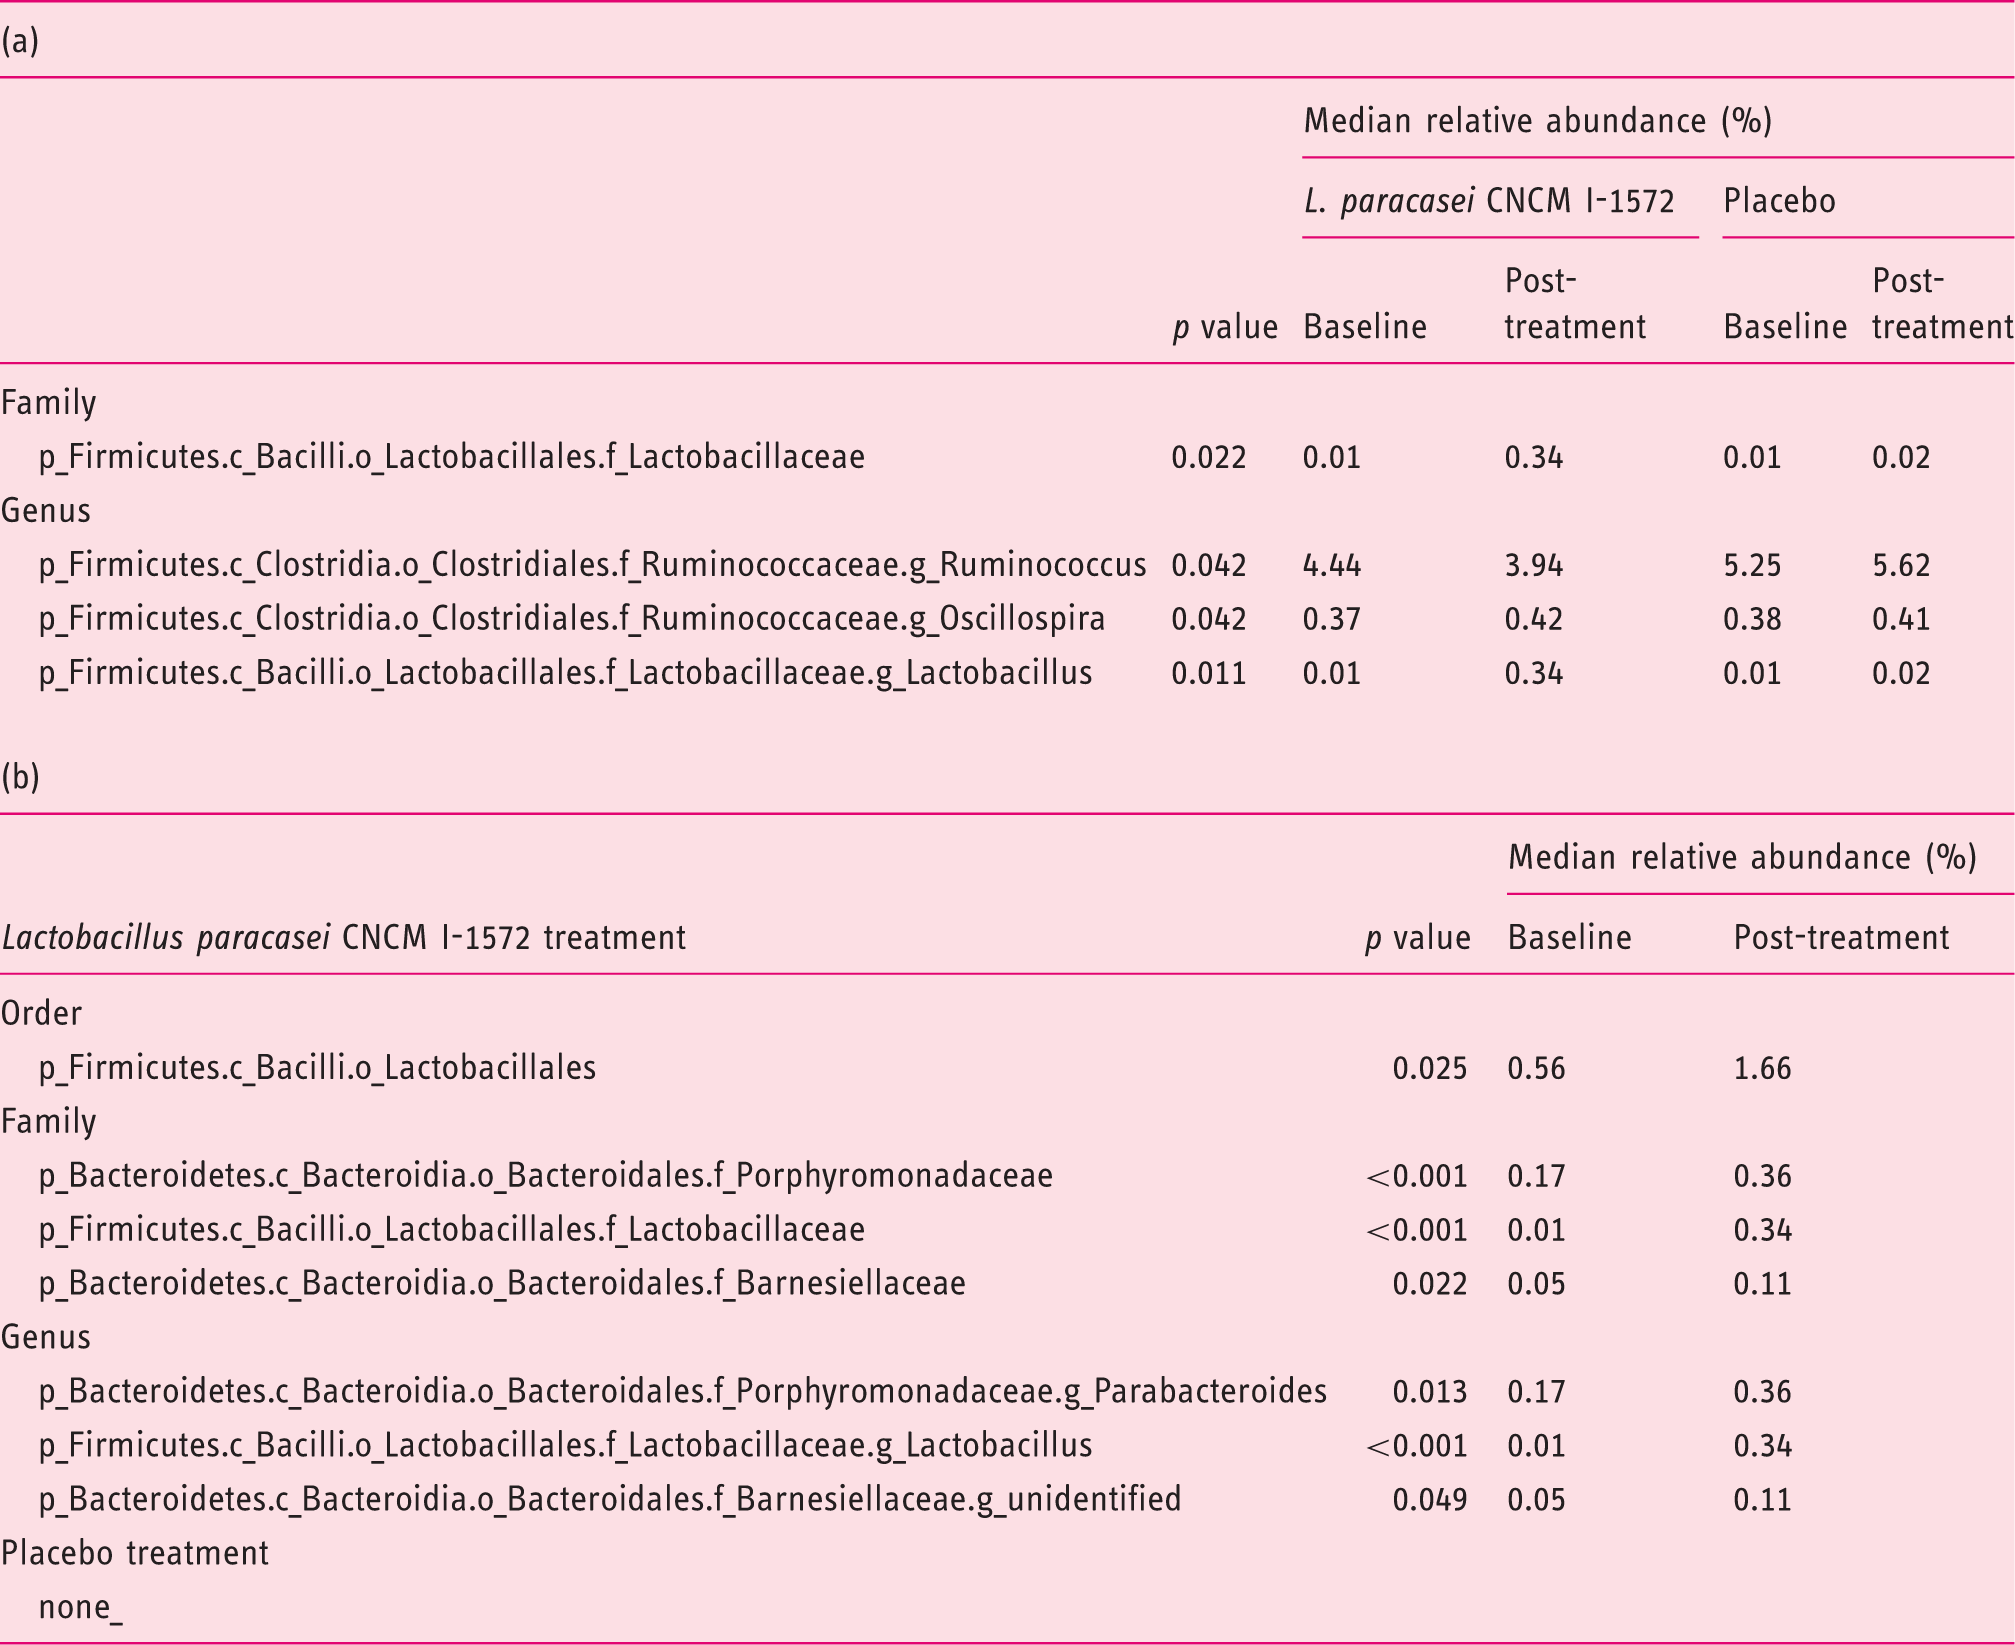Click the 'Median relative abundance (%)' header in table (a)

point(1537,121)
